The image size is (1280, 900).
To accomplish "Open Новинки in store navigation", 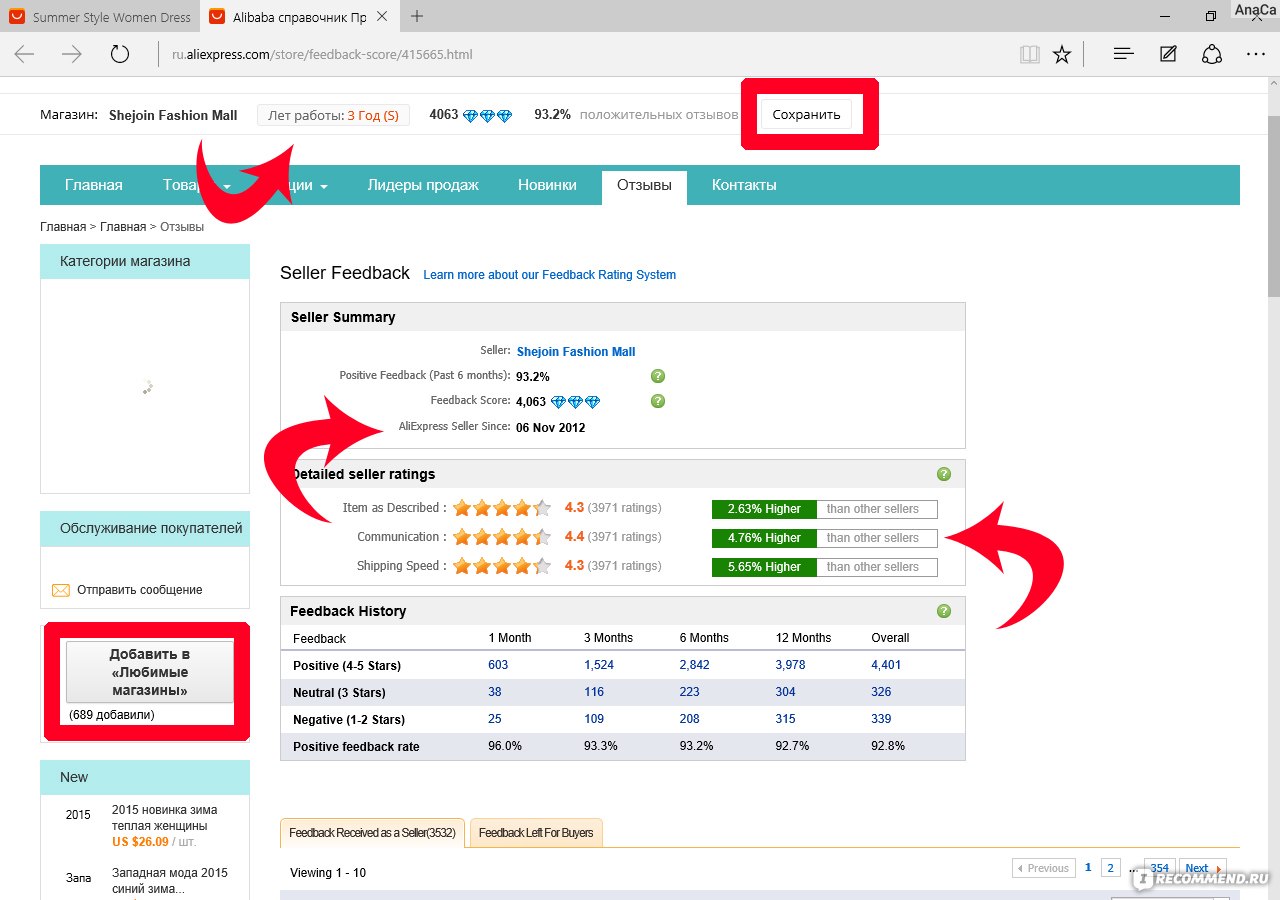I will coord(547,185).
